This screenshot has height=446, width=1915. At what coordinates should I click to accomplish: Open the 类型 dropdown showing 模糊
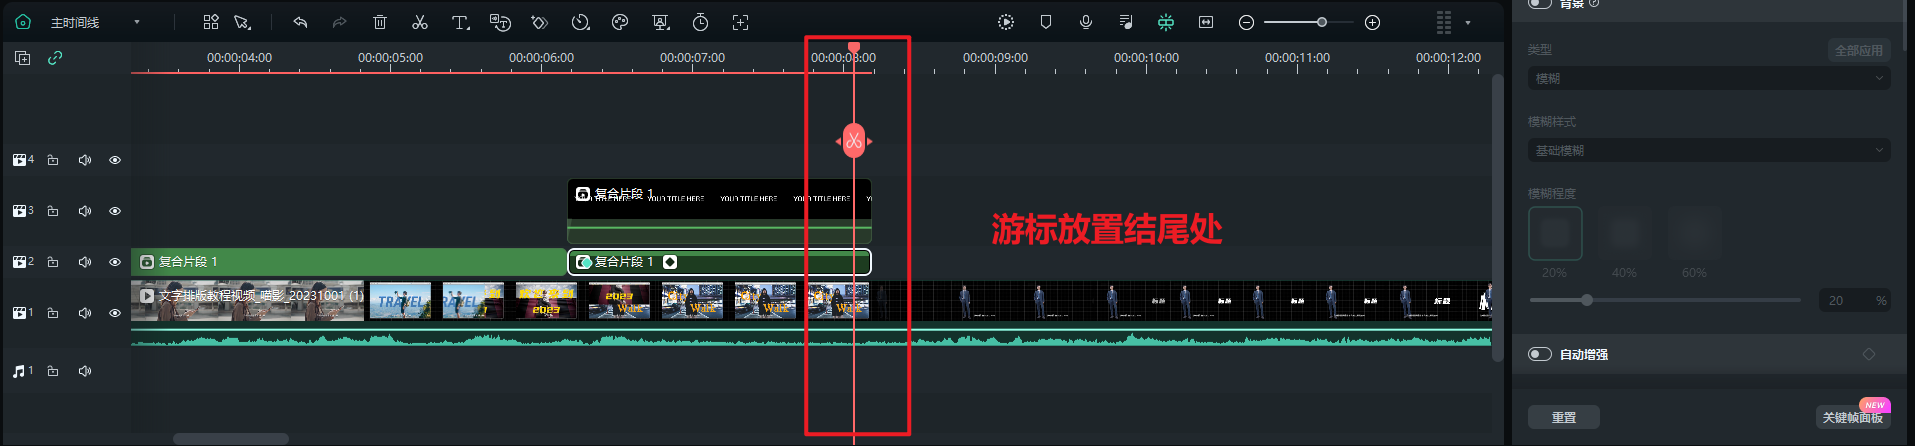pos(1709,78)
